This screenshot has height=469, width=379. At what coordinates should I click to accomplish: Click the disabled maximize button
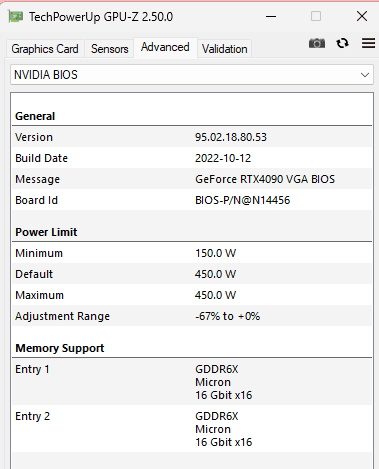[316, 16]
